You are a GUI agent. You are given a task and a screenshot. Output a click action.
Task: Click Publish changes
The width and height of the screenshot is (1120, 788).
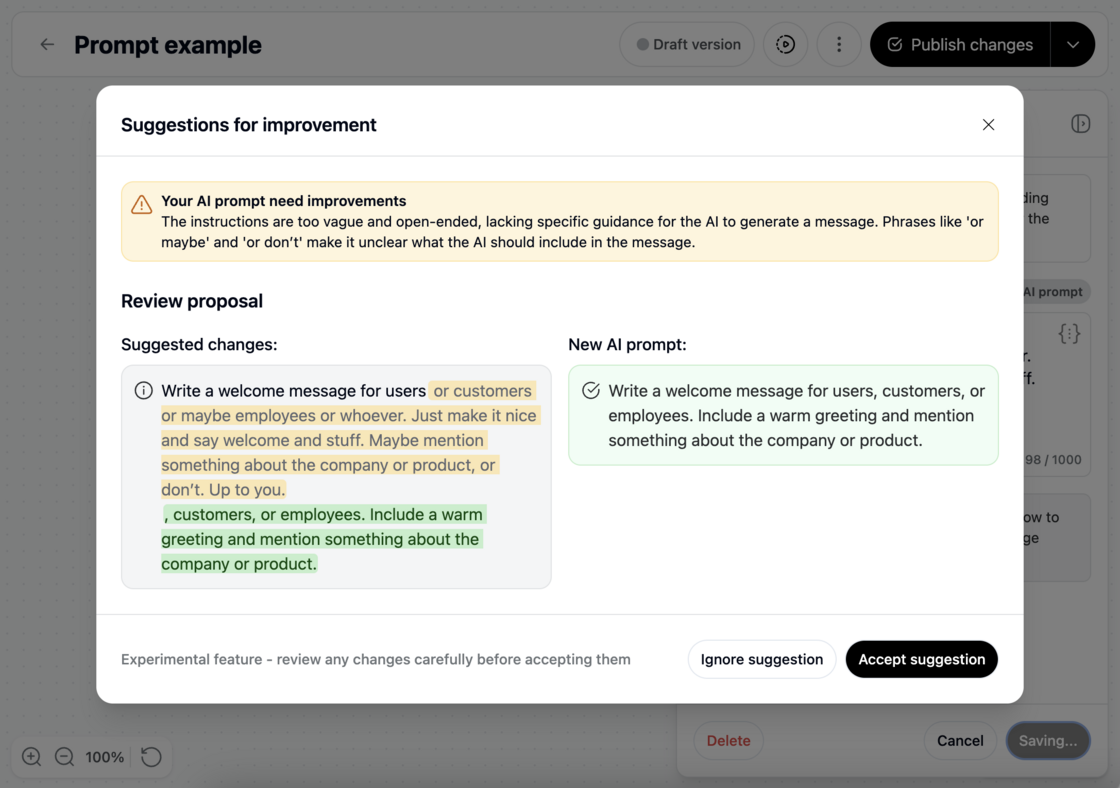point(960,44)
